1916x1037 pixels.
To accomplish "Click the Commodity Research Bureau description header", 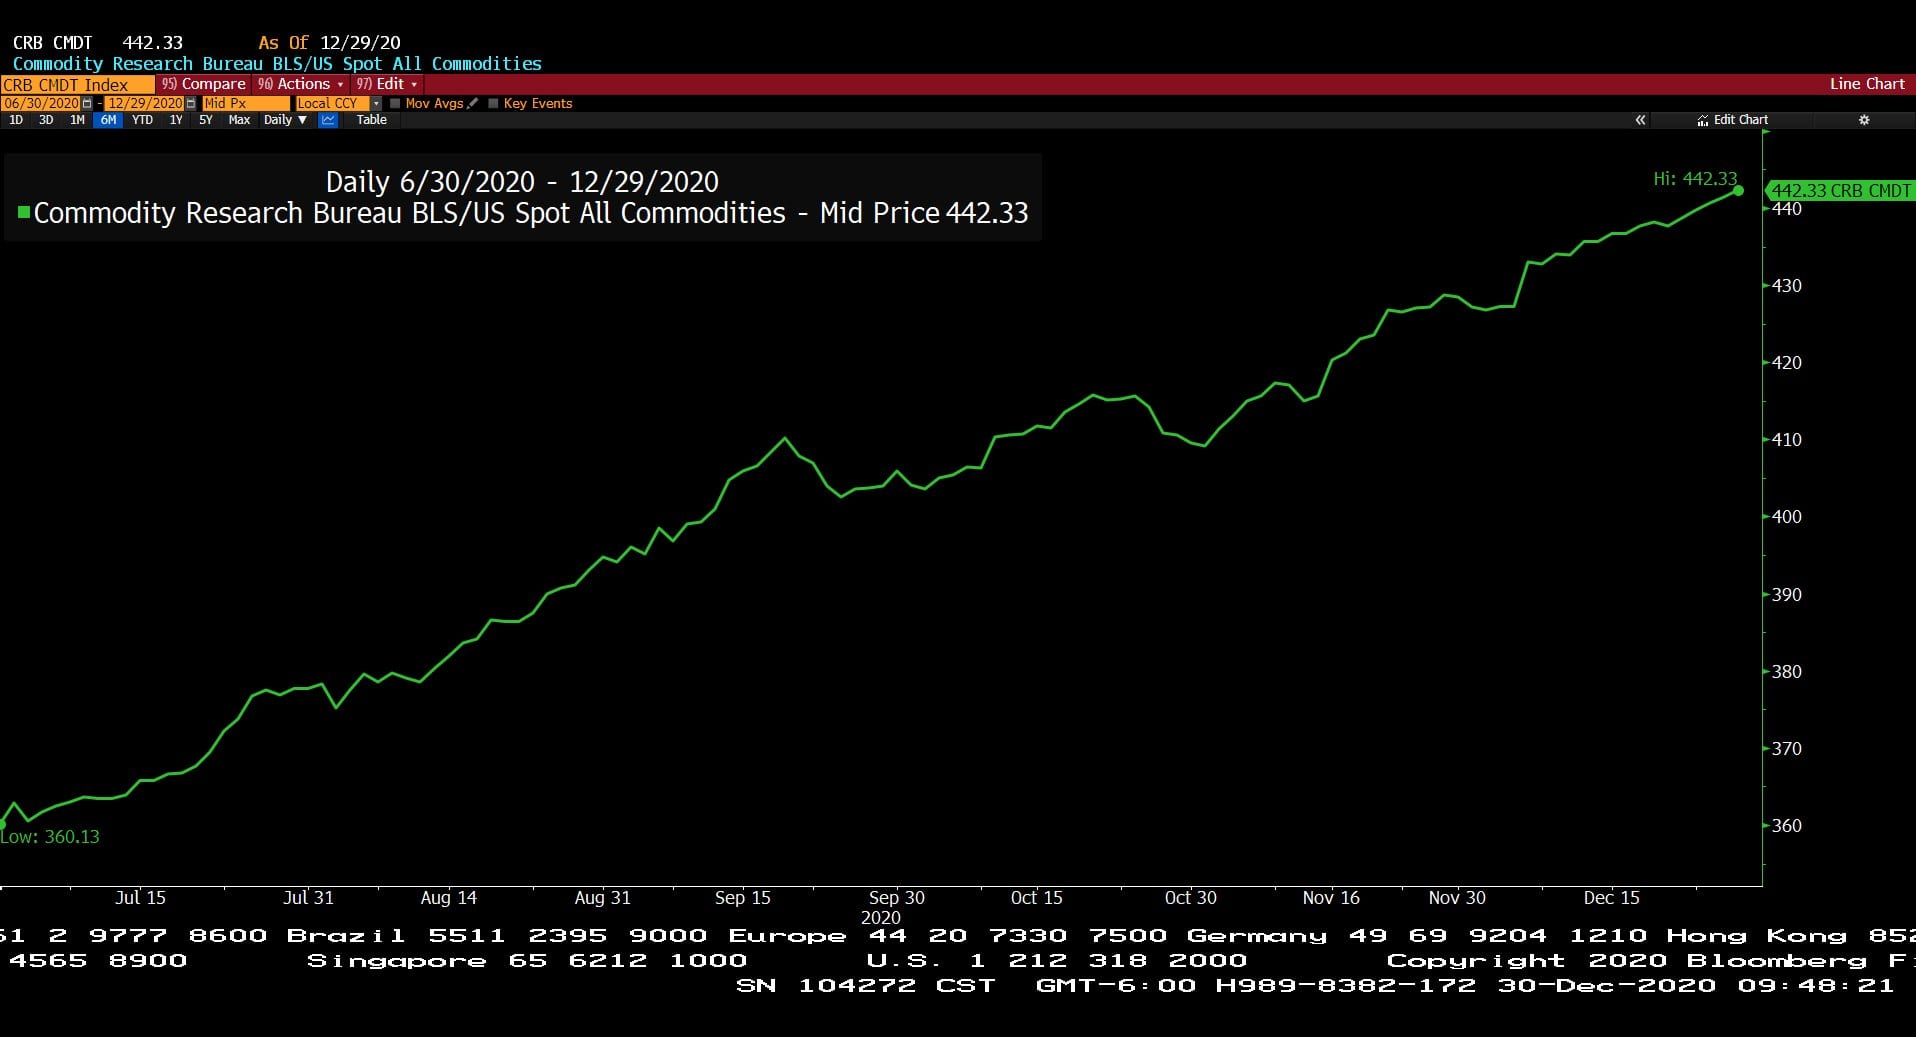I will pos(277,64).
